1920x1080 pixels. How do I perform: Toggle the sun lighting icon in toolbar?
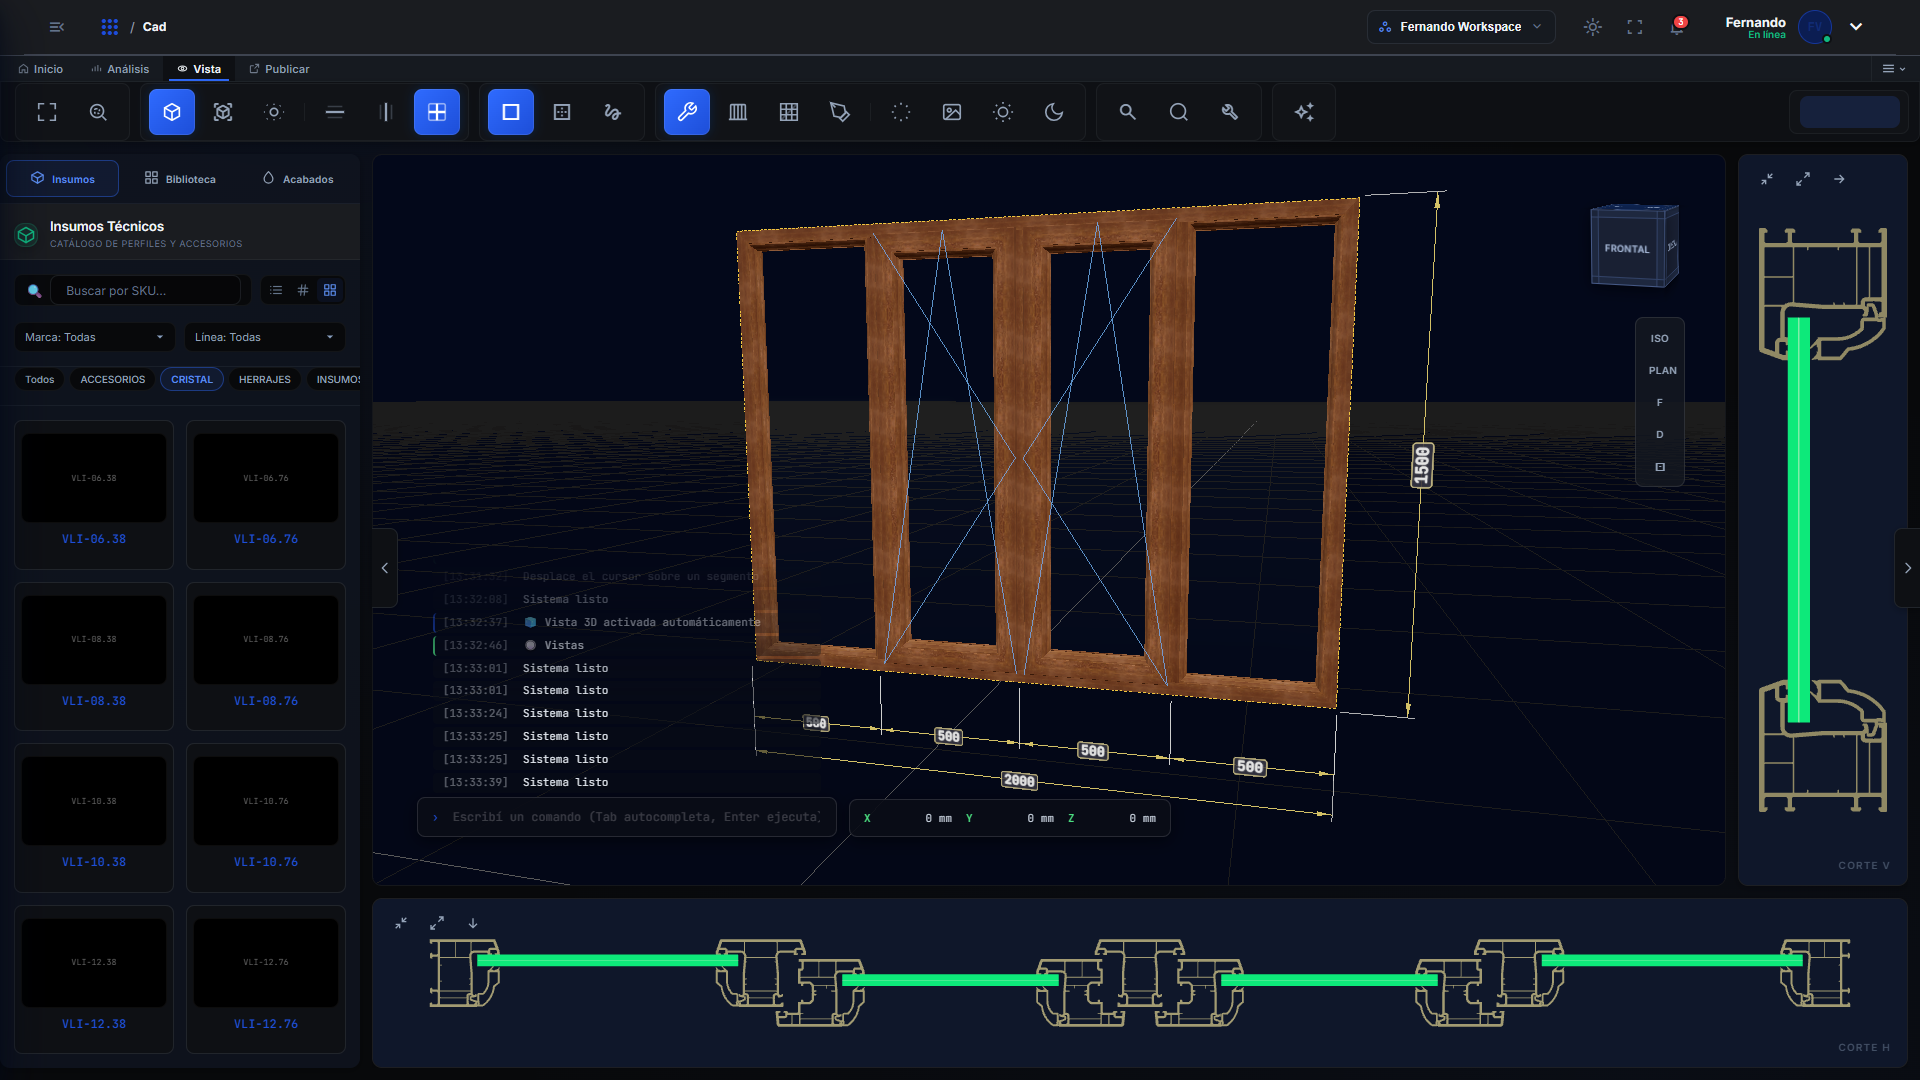point(1003,112)
